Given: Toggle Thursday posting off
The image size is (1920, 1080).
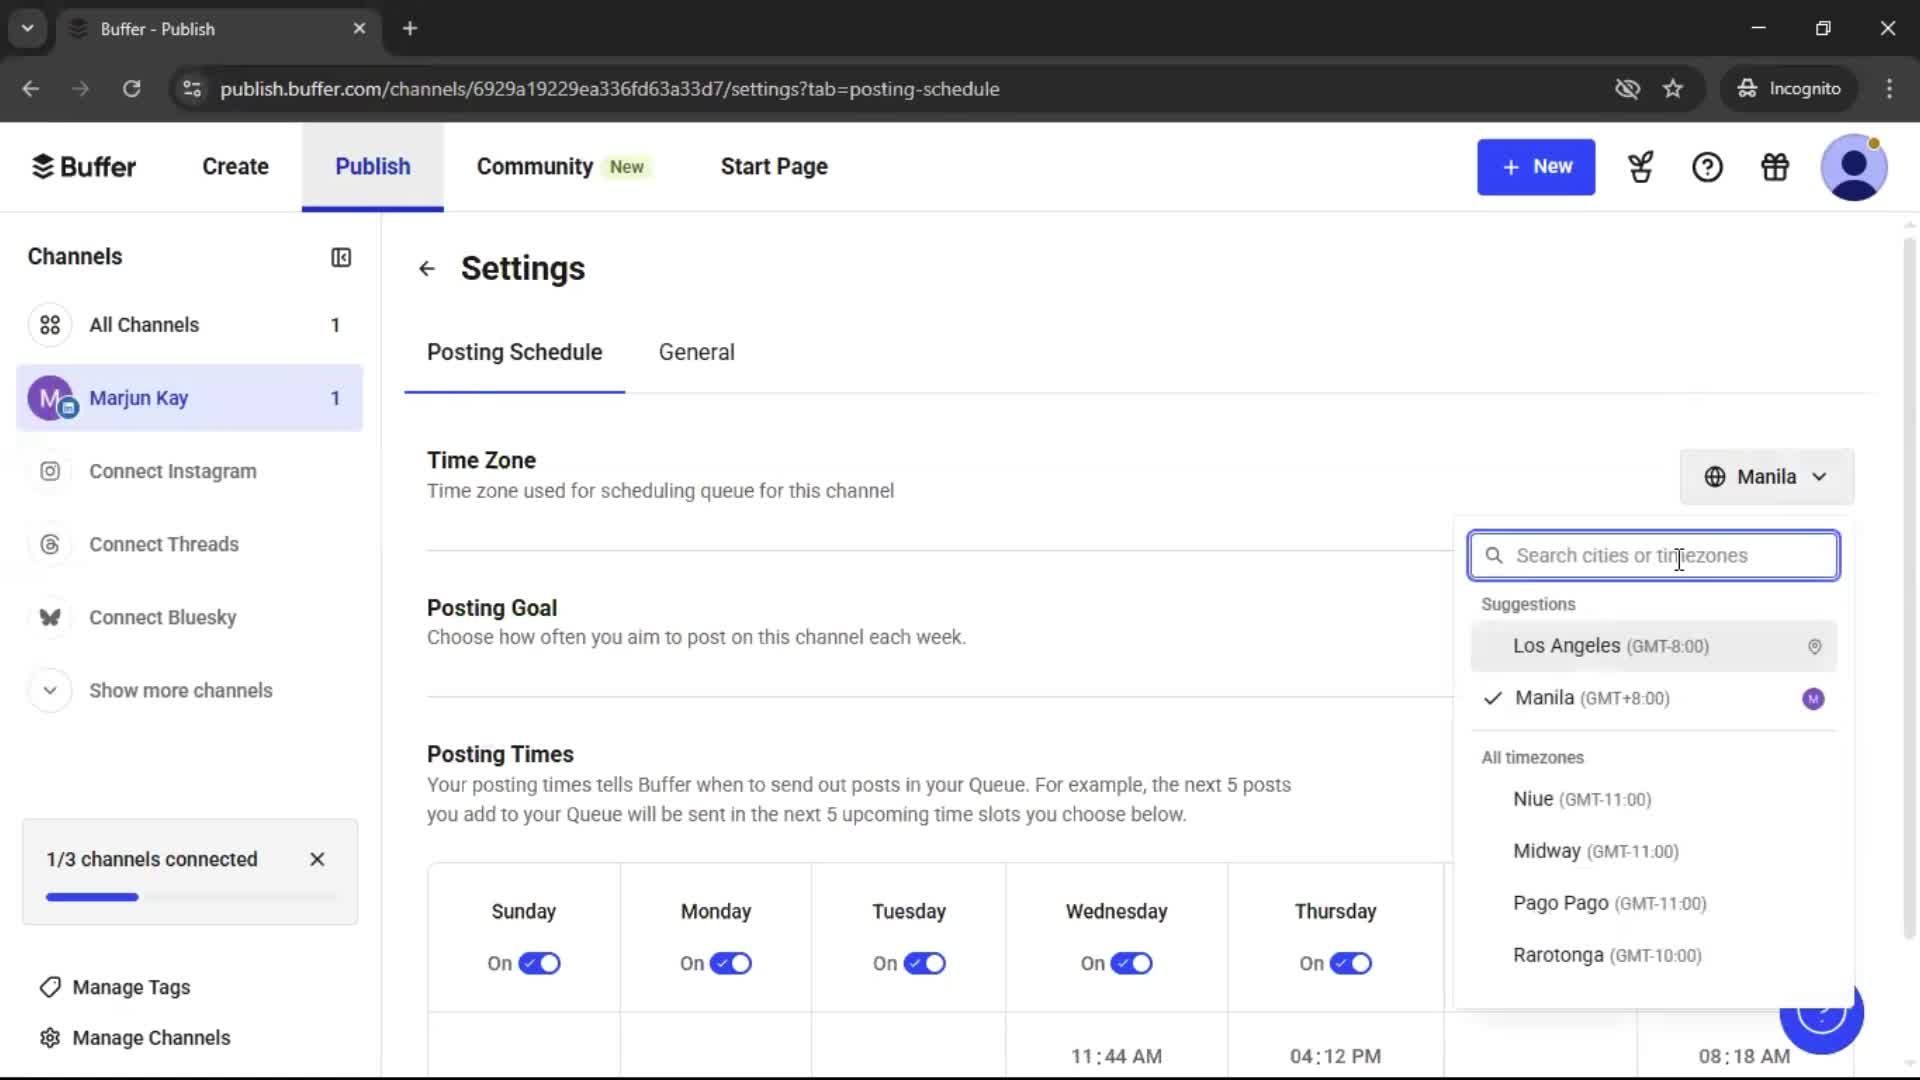Looking at the screenshot, I should [1352, 963].
